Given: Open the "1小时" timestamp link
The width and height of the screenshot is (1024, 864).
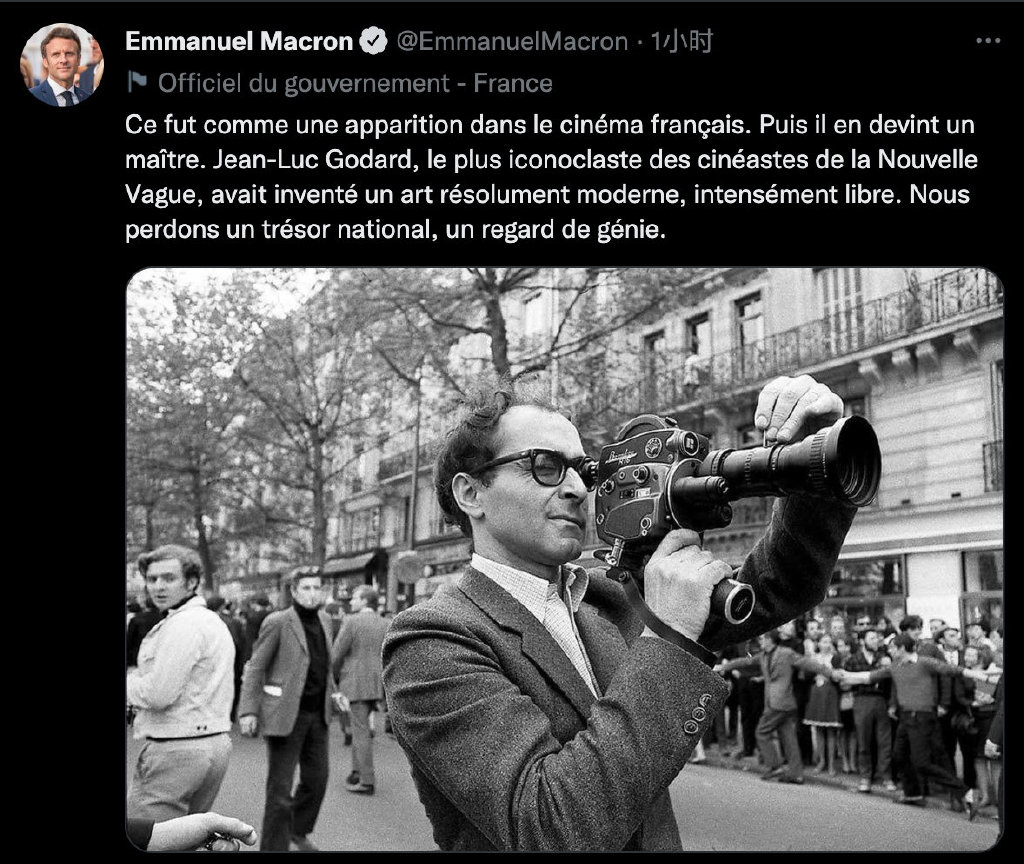Looking at the screenshot, I should (681, 42).
